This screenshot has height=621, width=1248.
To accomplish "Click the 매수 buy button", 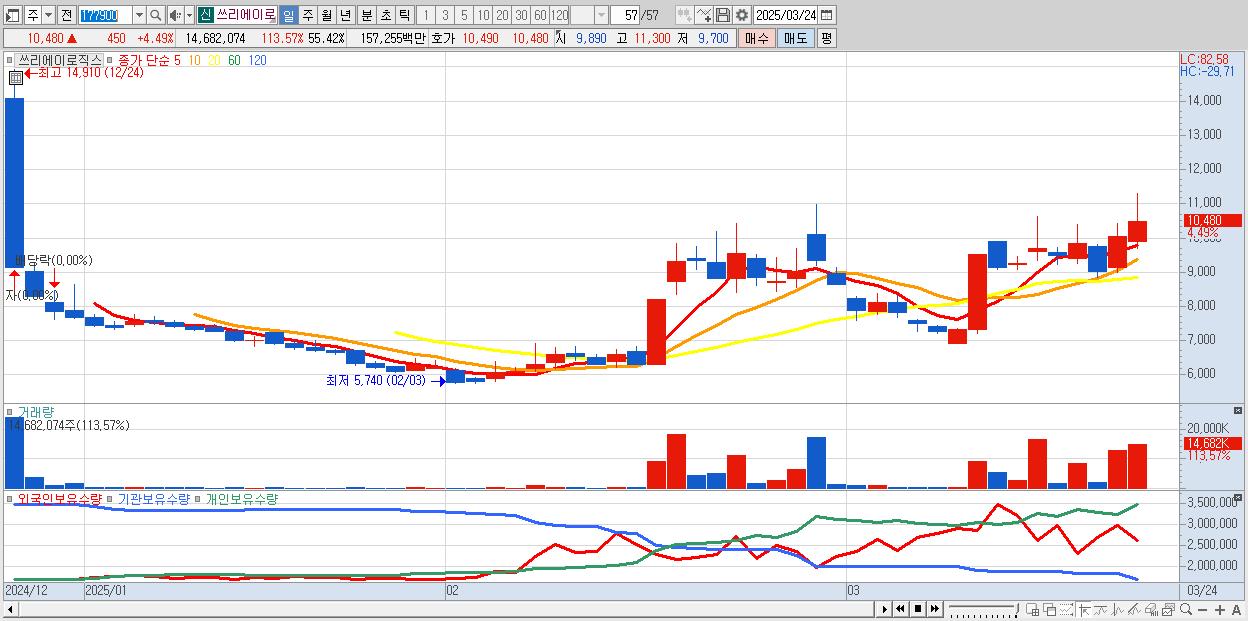I will coord(756,38).
